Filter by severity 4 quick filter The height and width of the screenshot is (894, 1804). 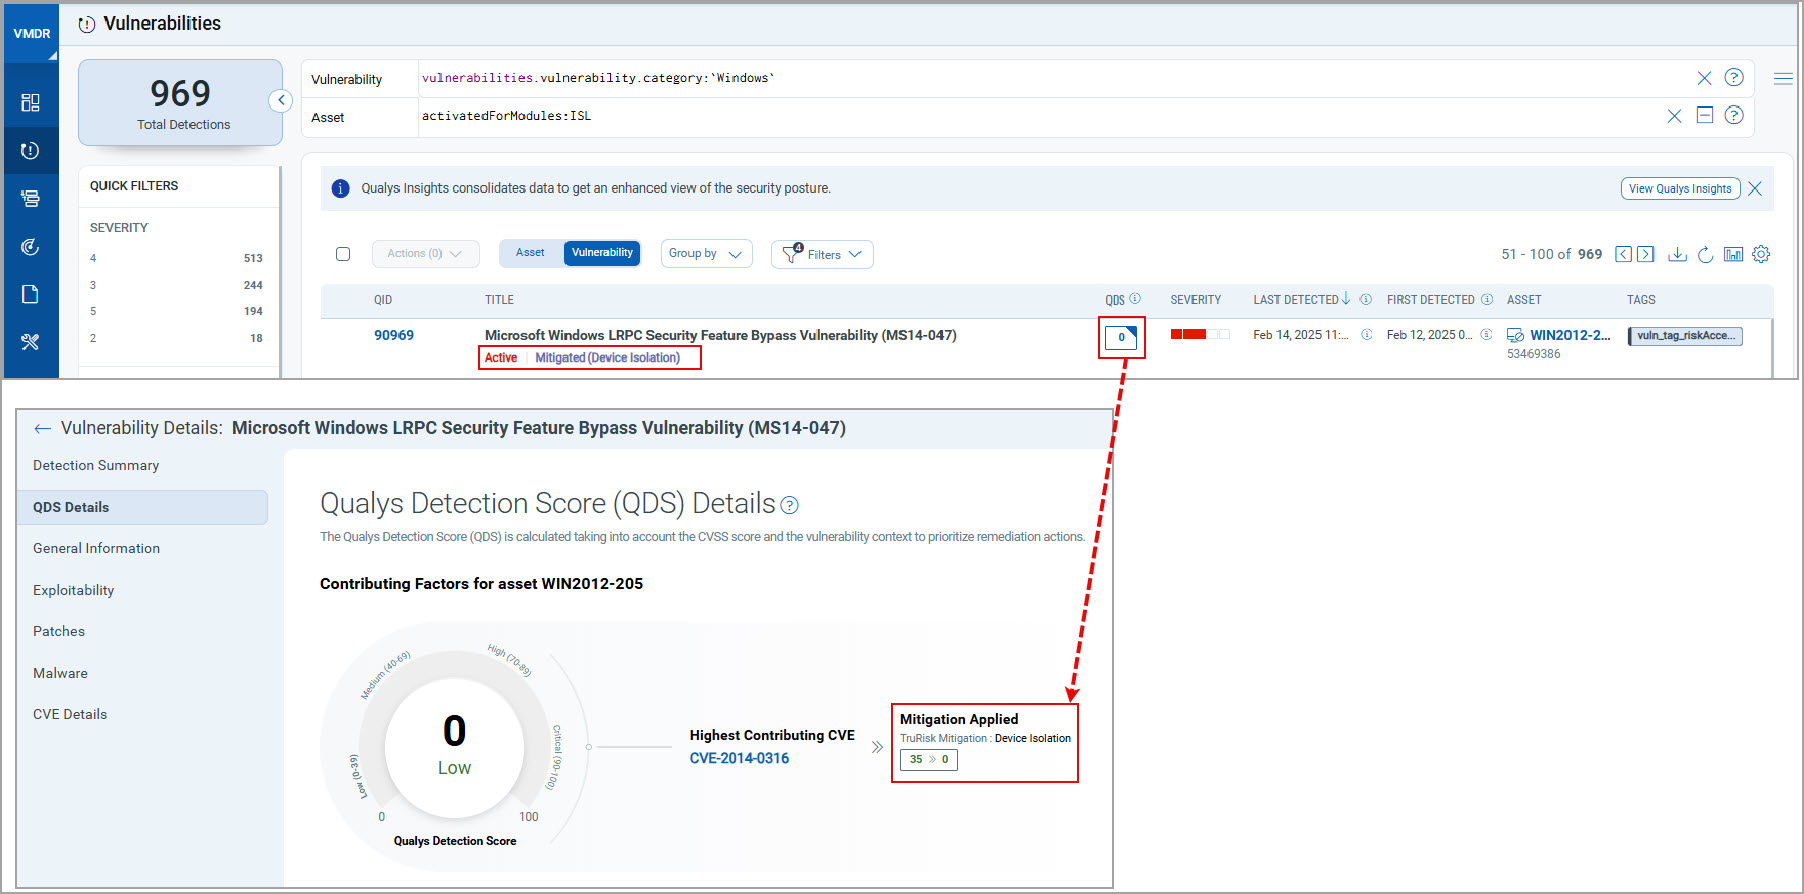click(176, 258)
